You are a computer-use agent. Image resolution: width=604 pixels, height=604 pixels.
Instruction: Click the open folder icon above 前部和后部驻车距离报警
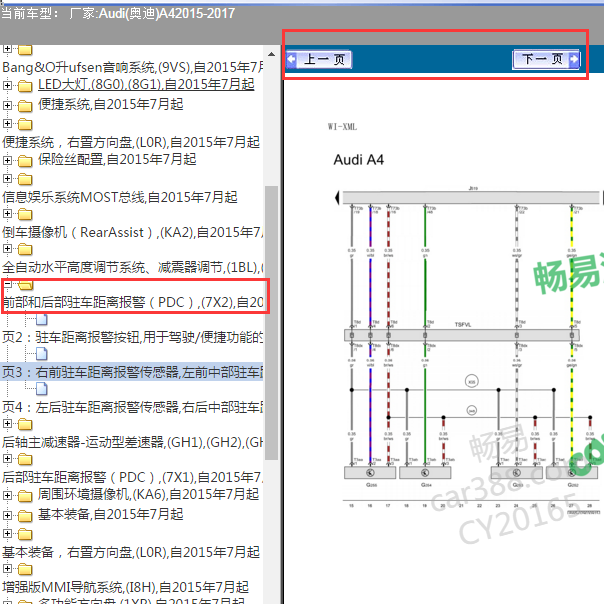[25, 285]
